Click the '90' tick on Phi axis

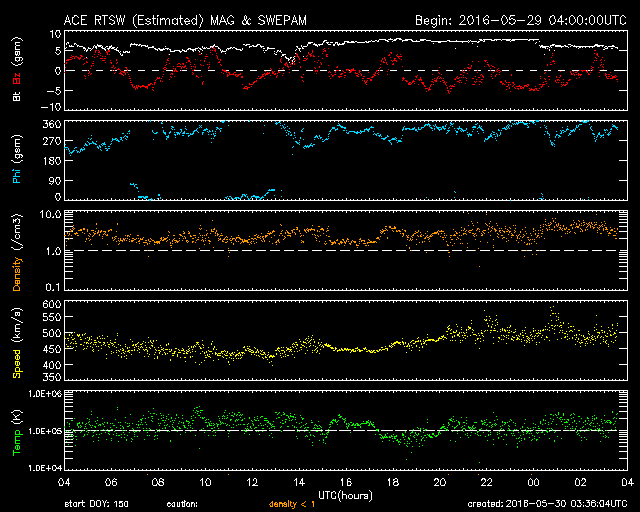[55, 180]
